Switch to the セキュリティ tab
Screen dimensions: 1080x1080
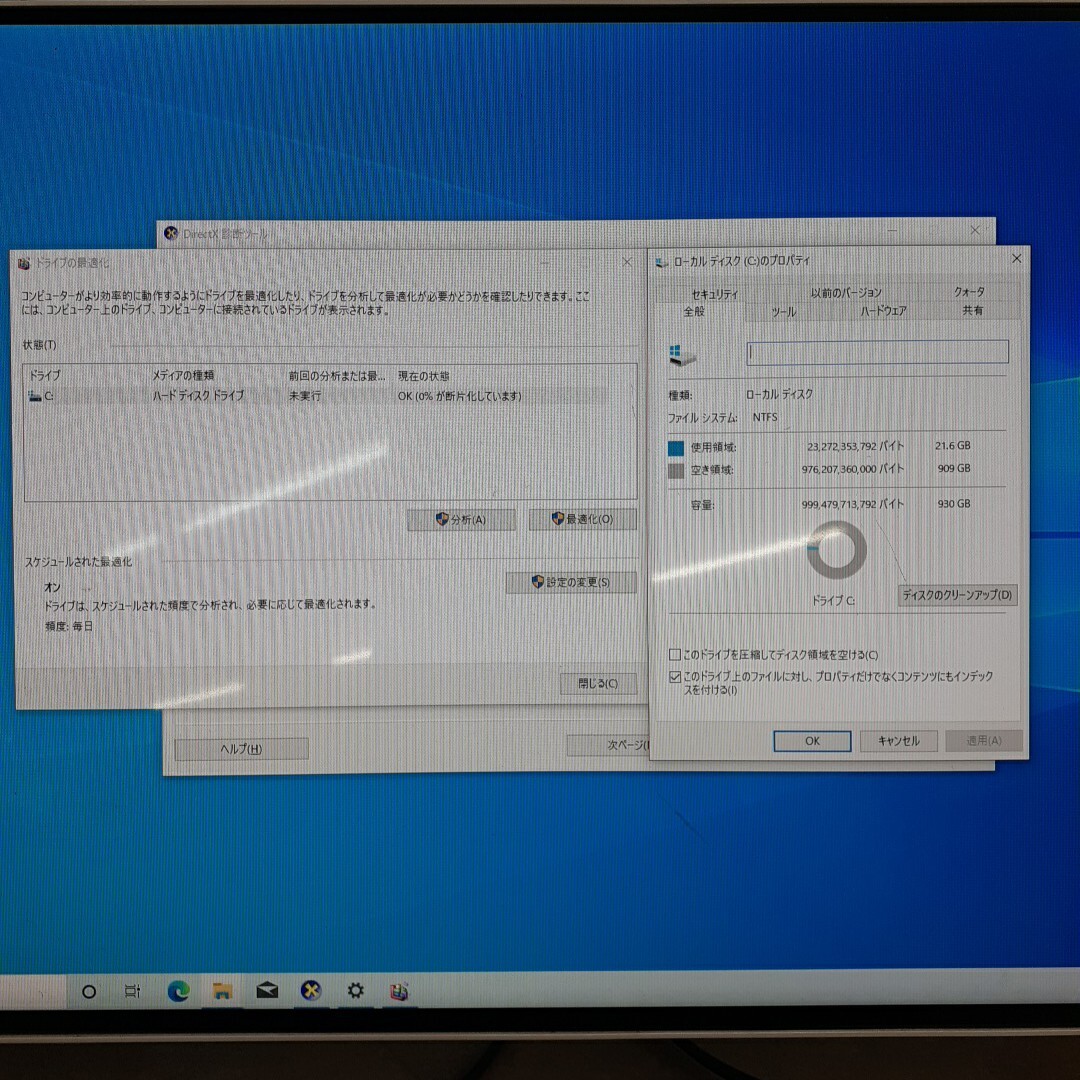(x=714, y=294)
